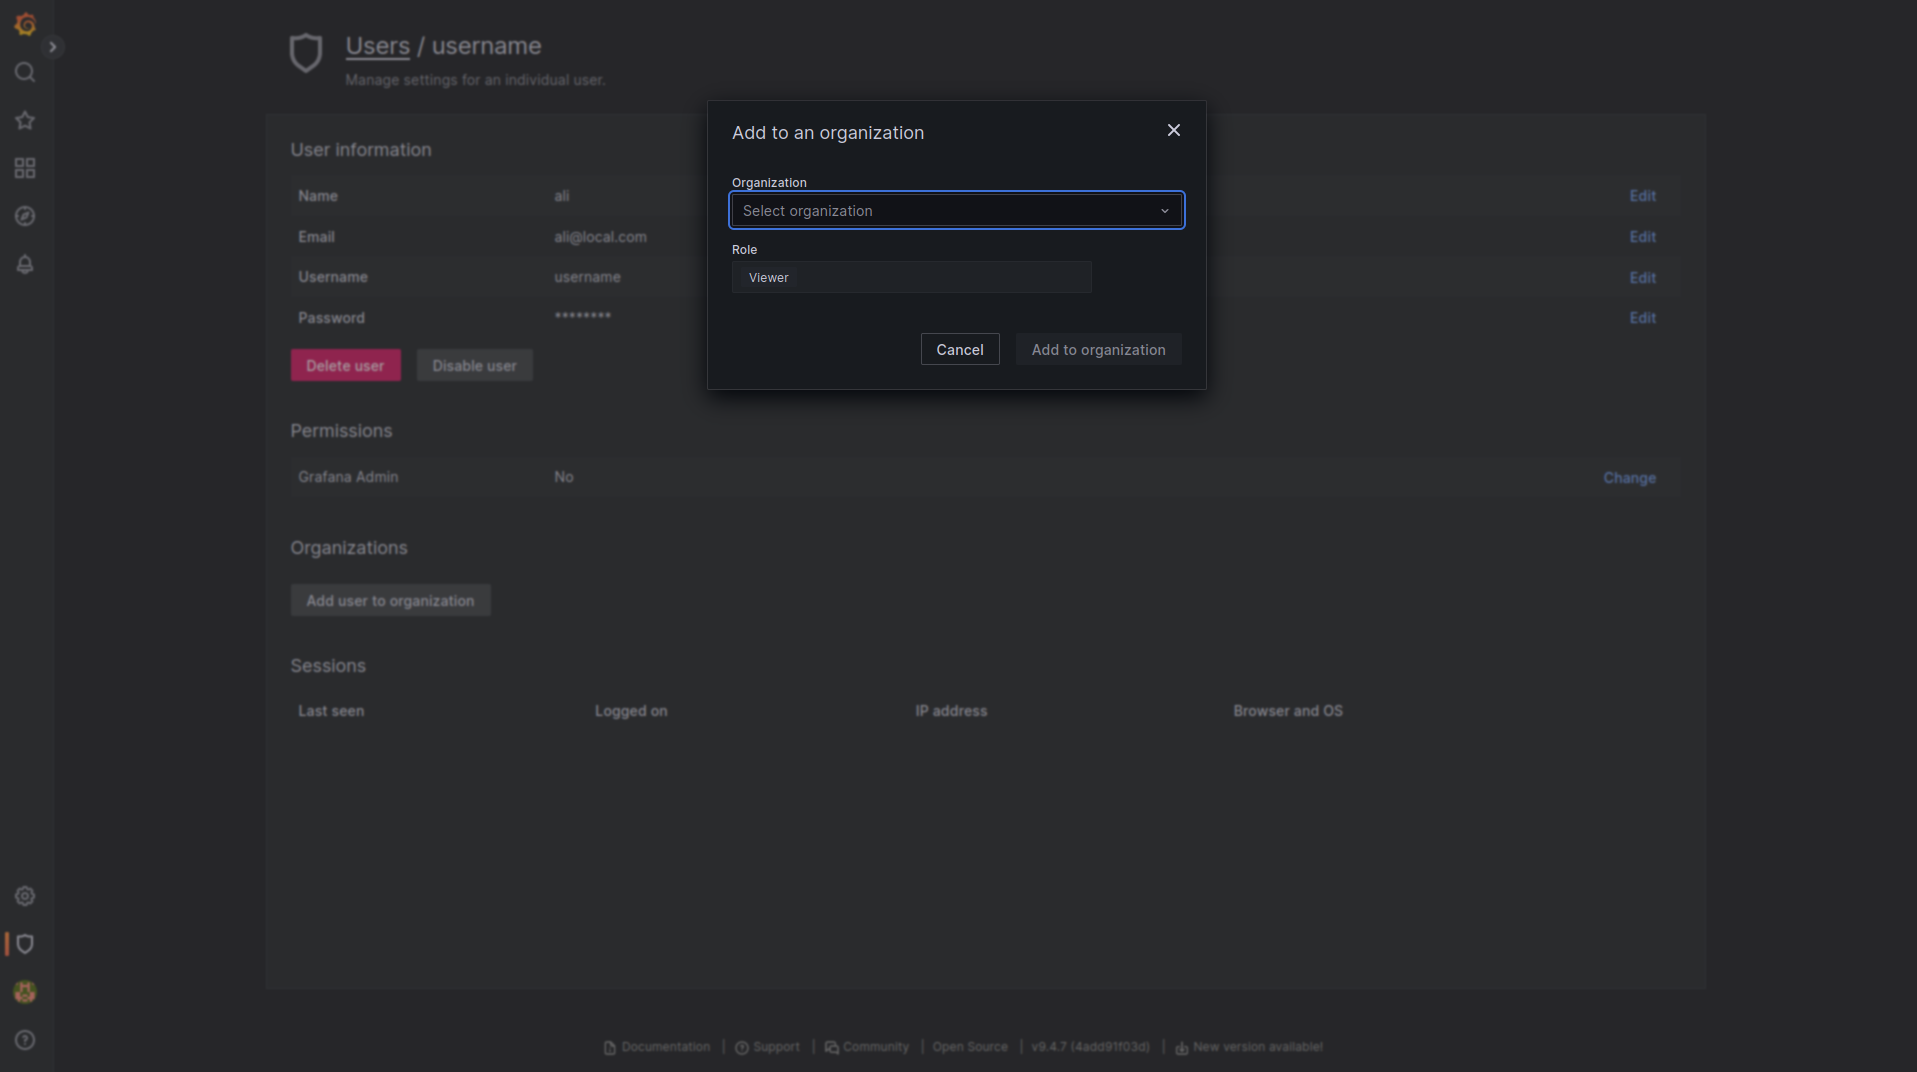This screenshot has height=1072, width=1917.
Task: Open the Select organization dropdown
Action: pos(957,211)
